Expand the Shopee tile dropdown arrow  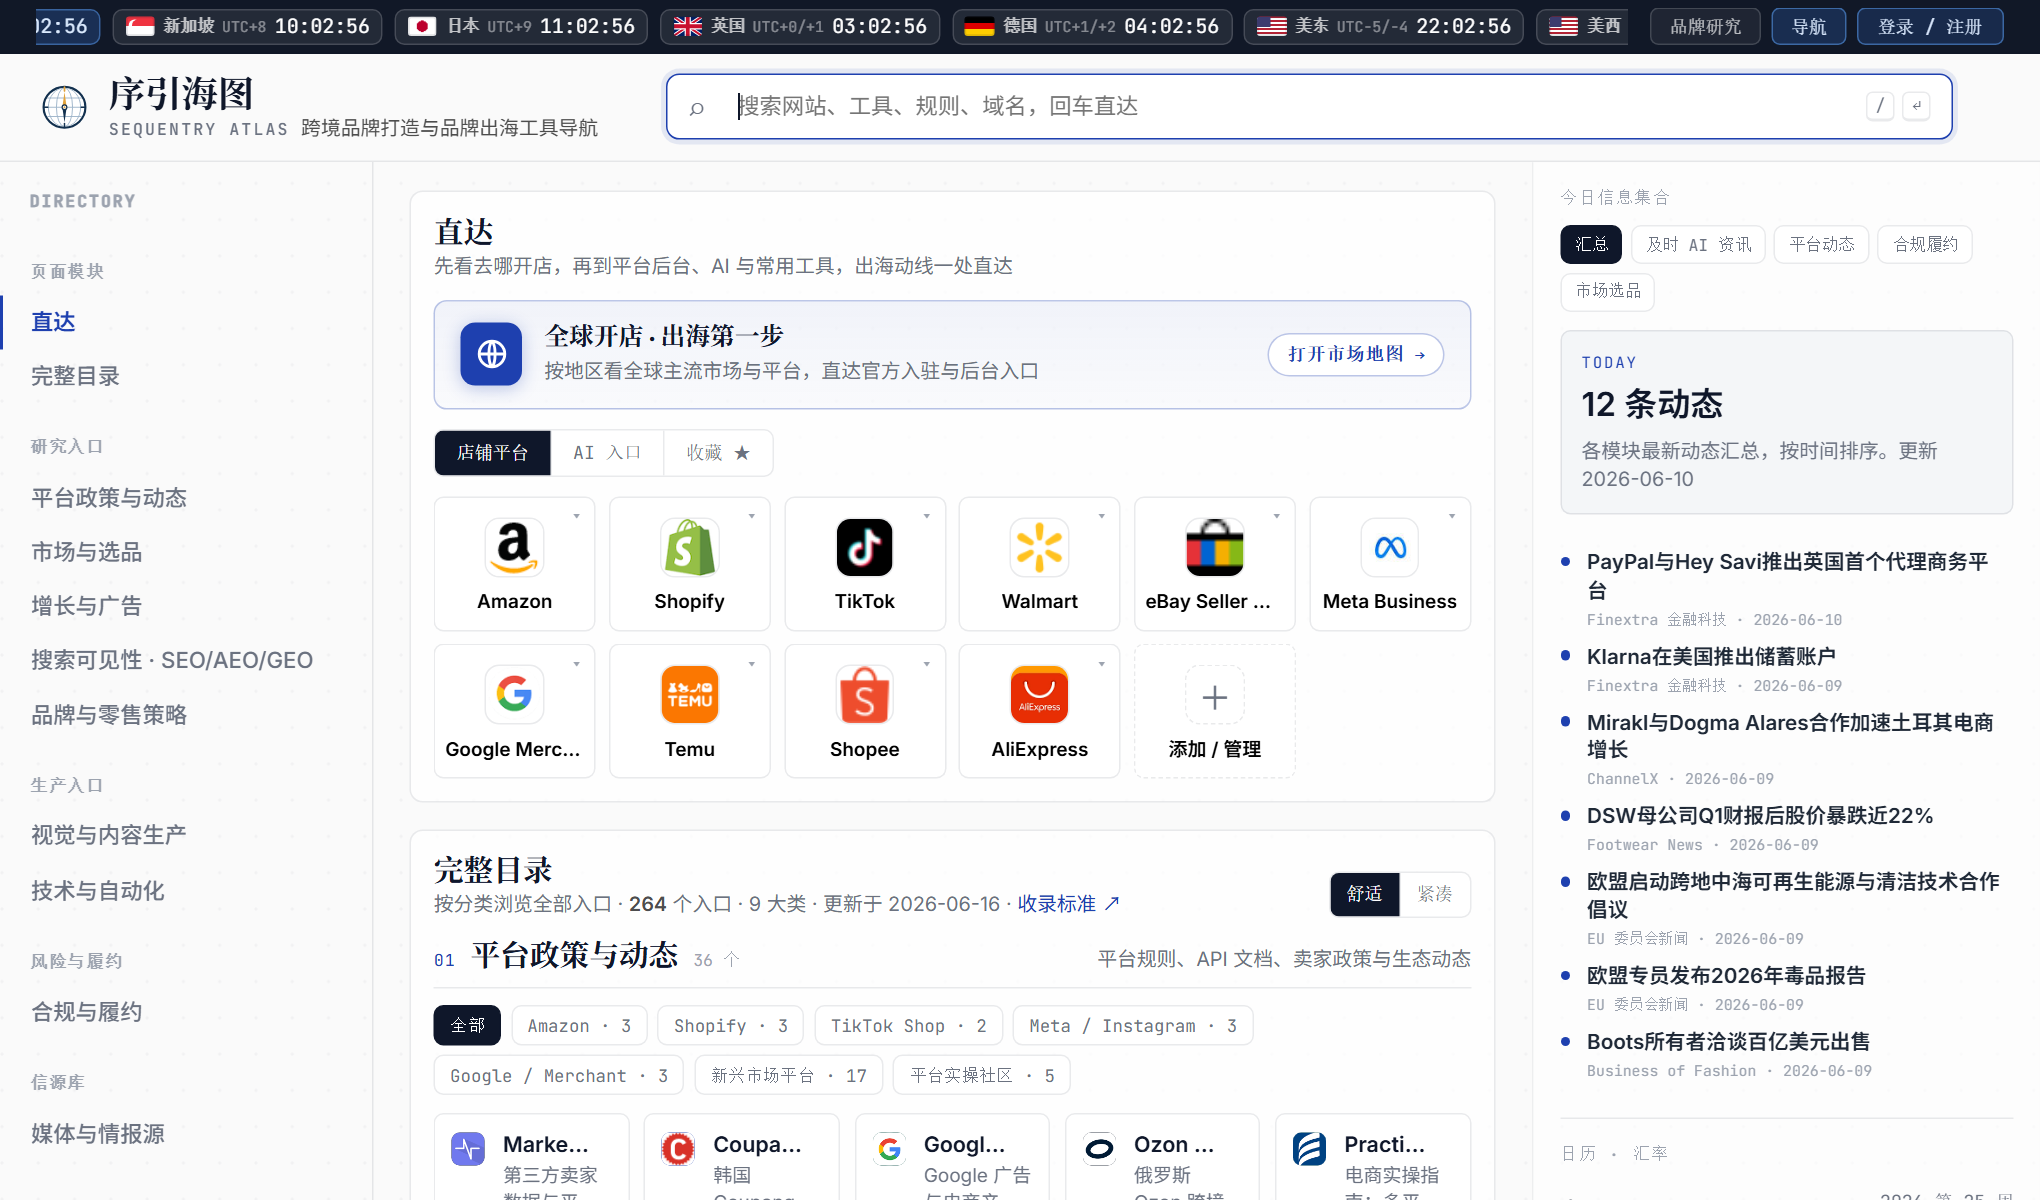[927, 664]
